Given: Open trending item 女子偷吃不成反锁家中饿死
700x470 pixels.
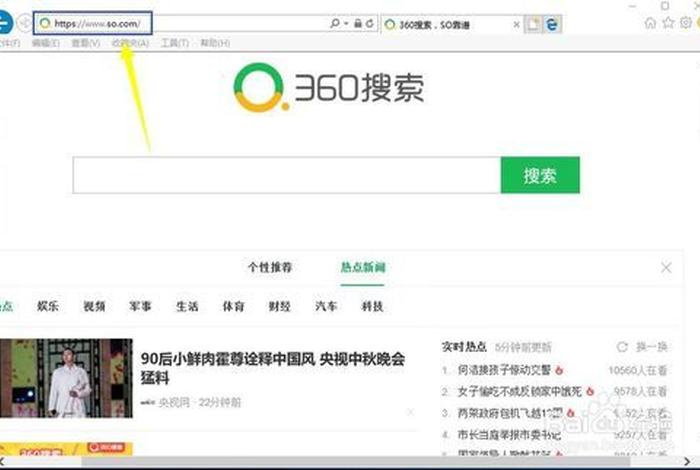Looking at the screenshot, I should 520,391.
